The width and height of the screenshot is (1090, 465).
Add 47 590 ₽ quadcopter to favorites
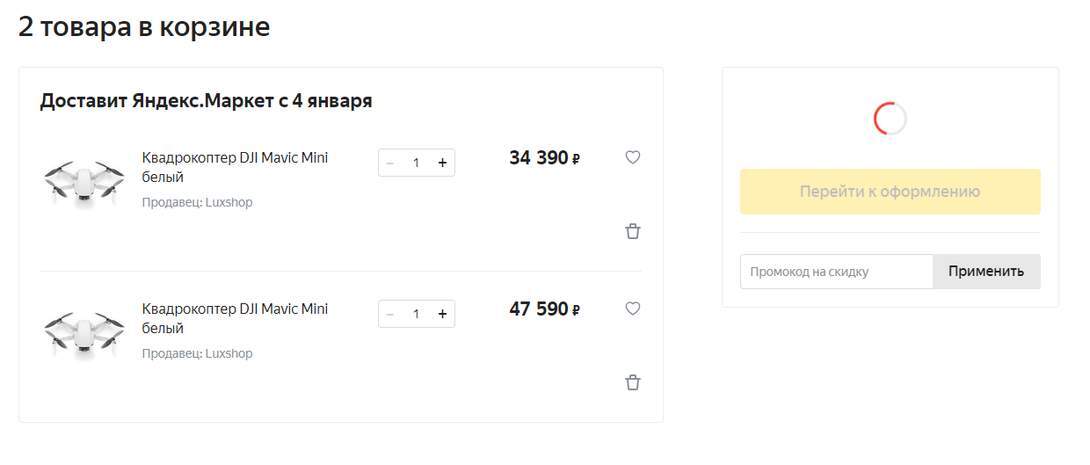pyautogui.click(x=632, y=309)
